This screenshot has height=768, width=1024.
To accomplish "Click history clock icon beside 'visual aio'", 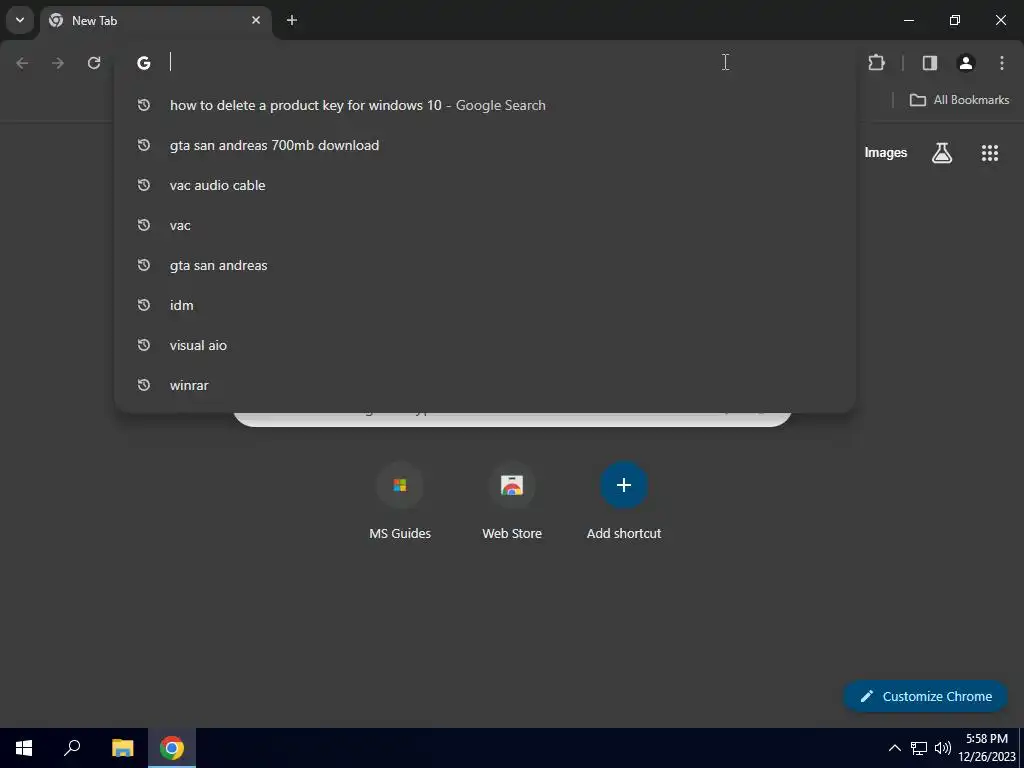I will (144, 345).
